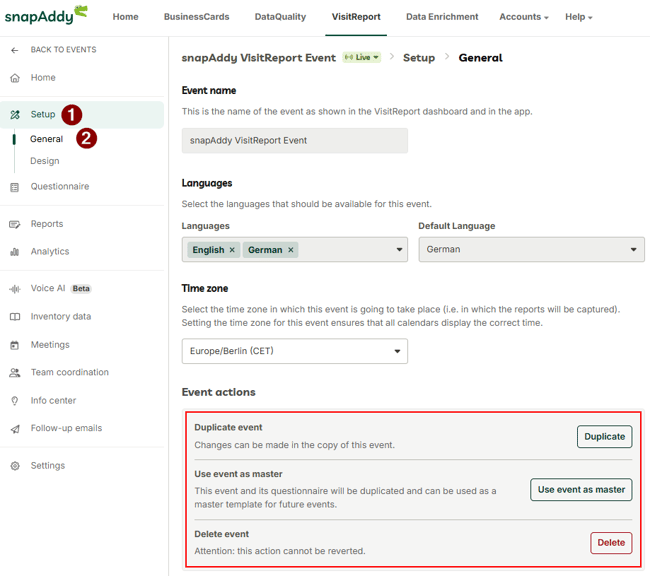Open Inventory data in the sidebar
This screenshot has width=650, height=576.
click(x=61, y=316)
